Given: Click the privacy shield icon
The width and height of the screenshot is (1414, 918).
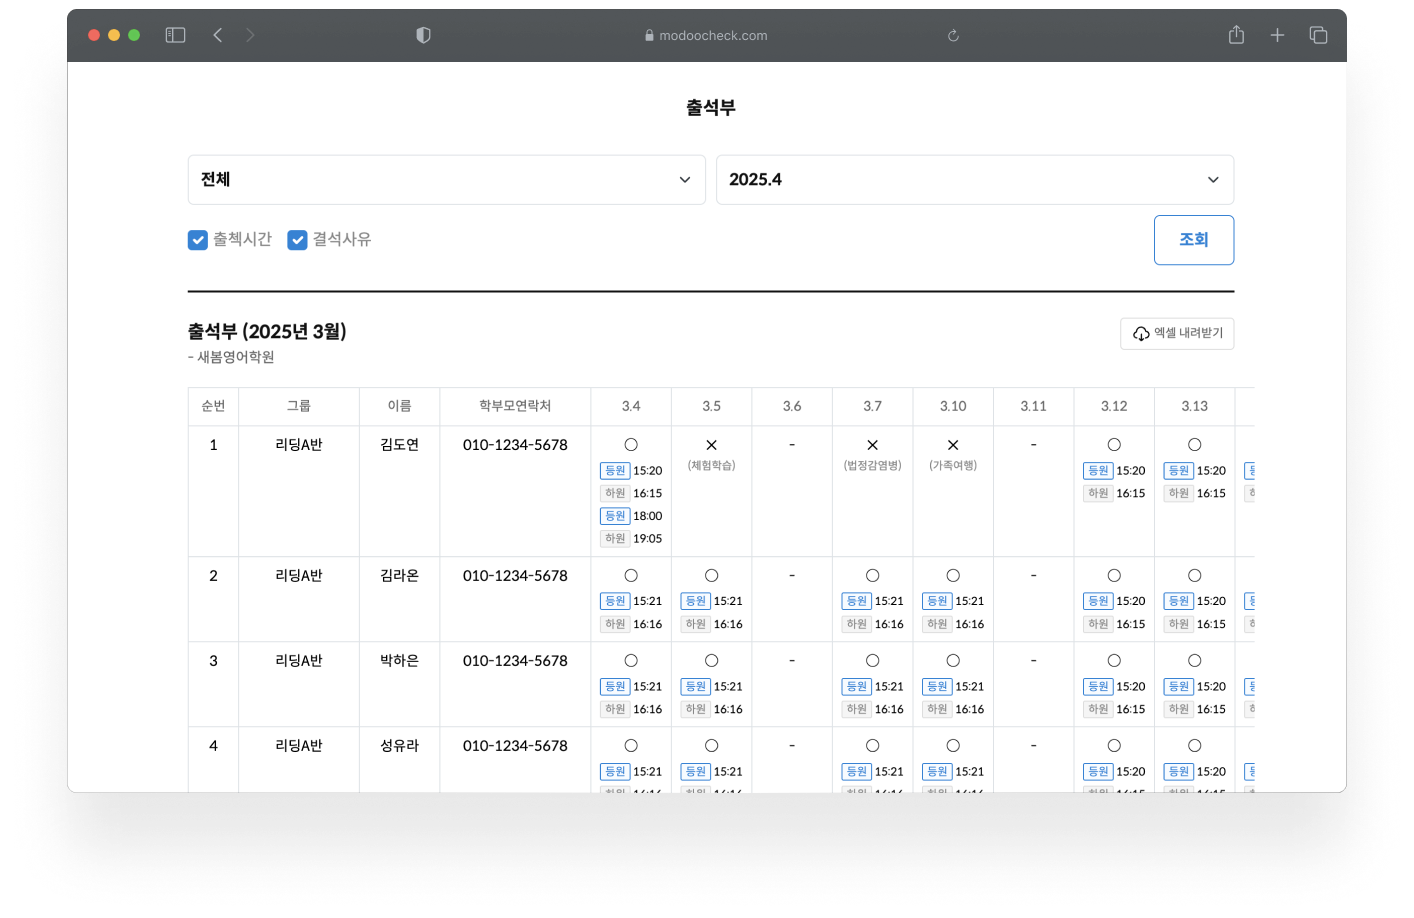Looking at the screenshot, I should (423, 35).
